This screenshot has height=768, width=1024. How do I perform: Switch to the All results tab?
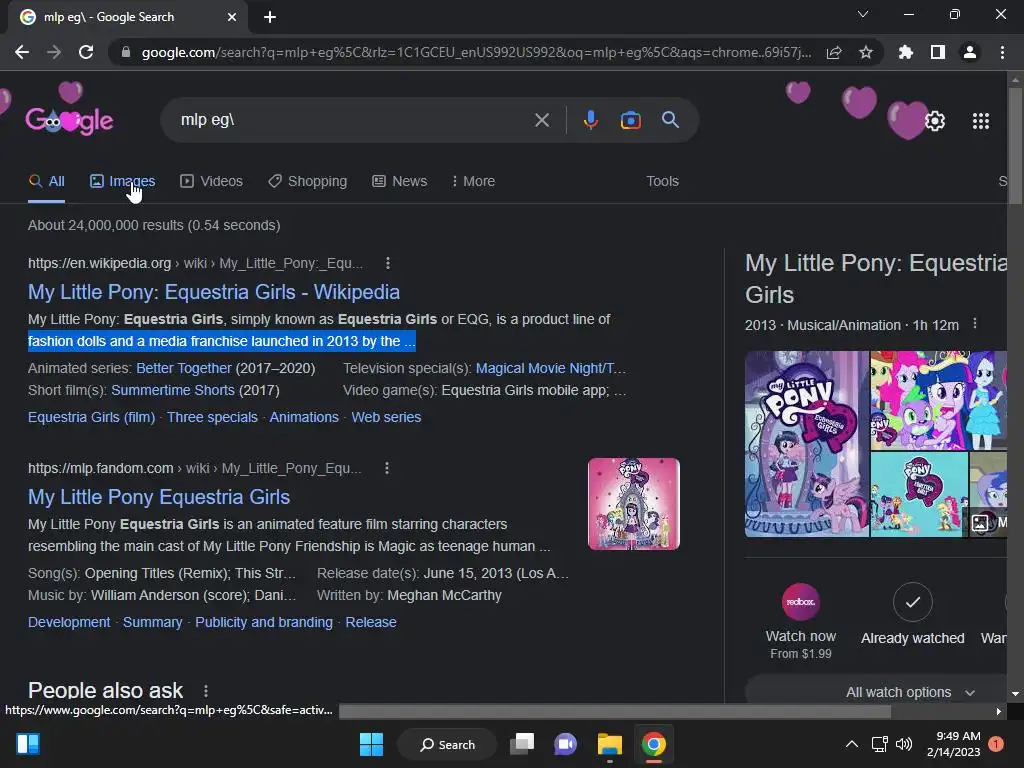pyautogui.click(x=46, y=182)
